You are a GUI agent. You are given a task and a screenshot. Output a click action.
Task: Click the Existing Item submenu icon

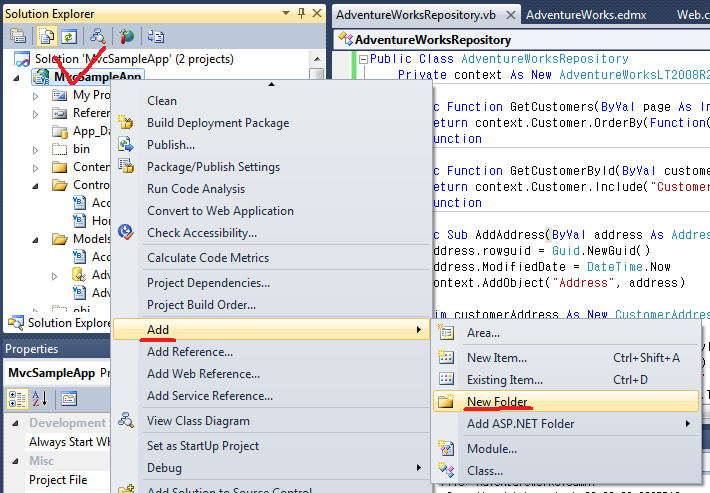[446, 379]
